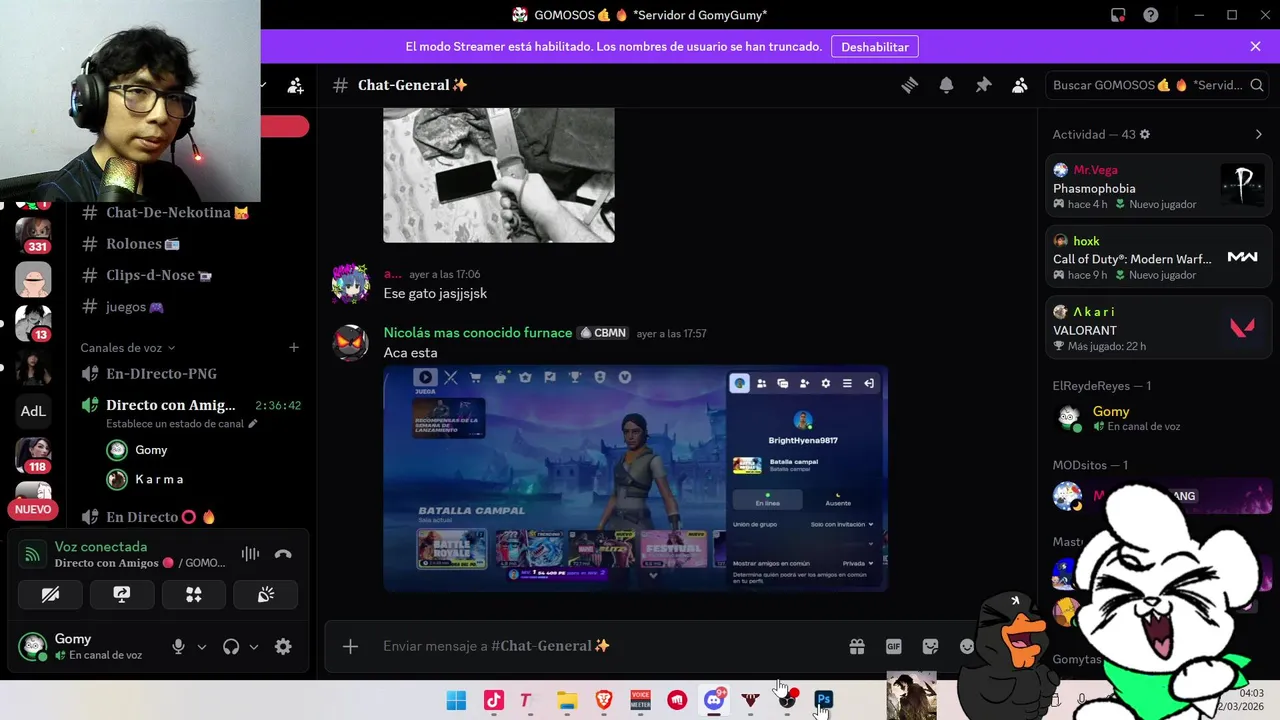Open the sticker picker icon
Image resolution: width=1280 pixels, height=720 pixels.
click(930, 647)
